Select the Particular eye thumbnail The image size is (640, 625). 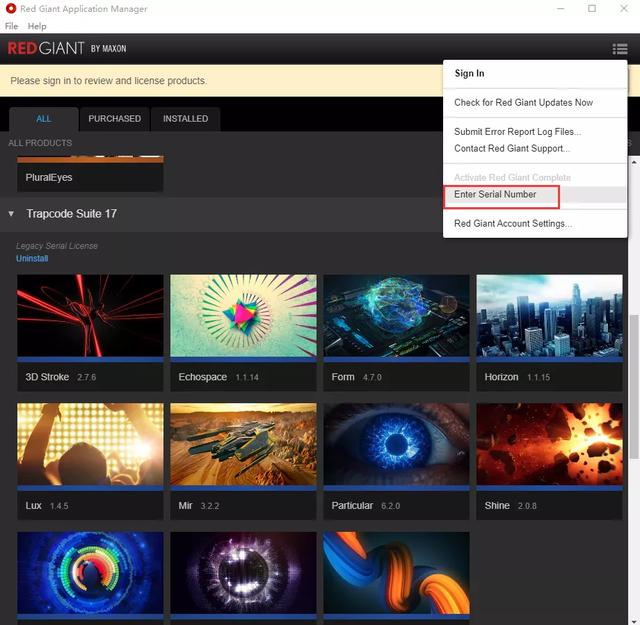click(396, 444)
